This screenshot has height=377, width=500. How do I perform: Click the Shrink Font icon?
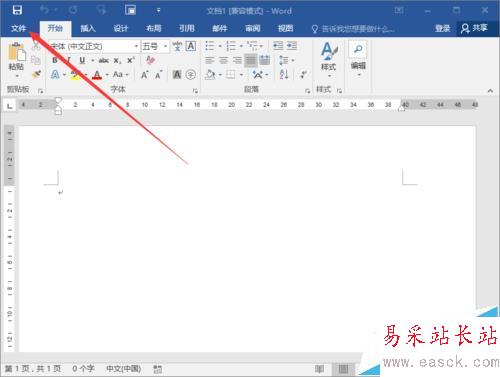pyautogui.click(x=159, y=75)
